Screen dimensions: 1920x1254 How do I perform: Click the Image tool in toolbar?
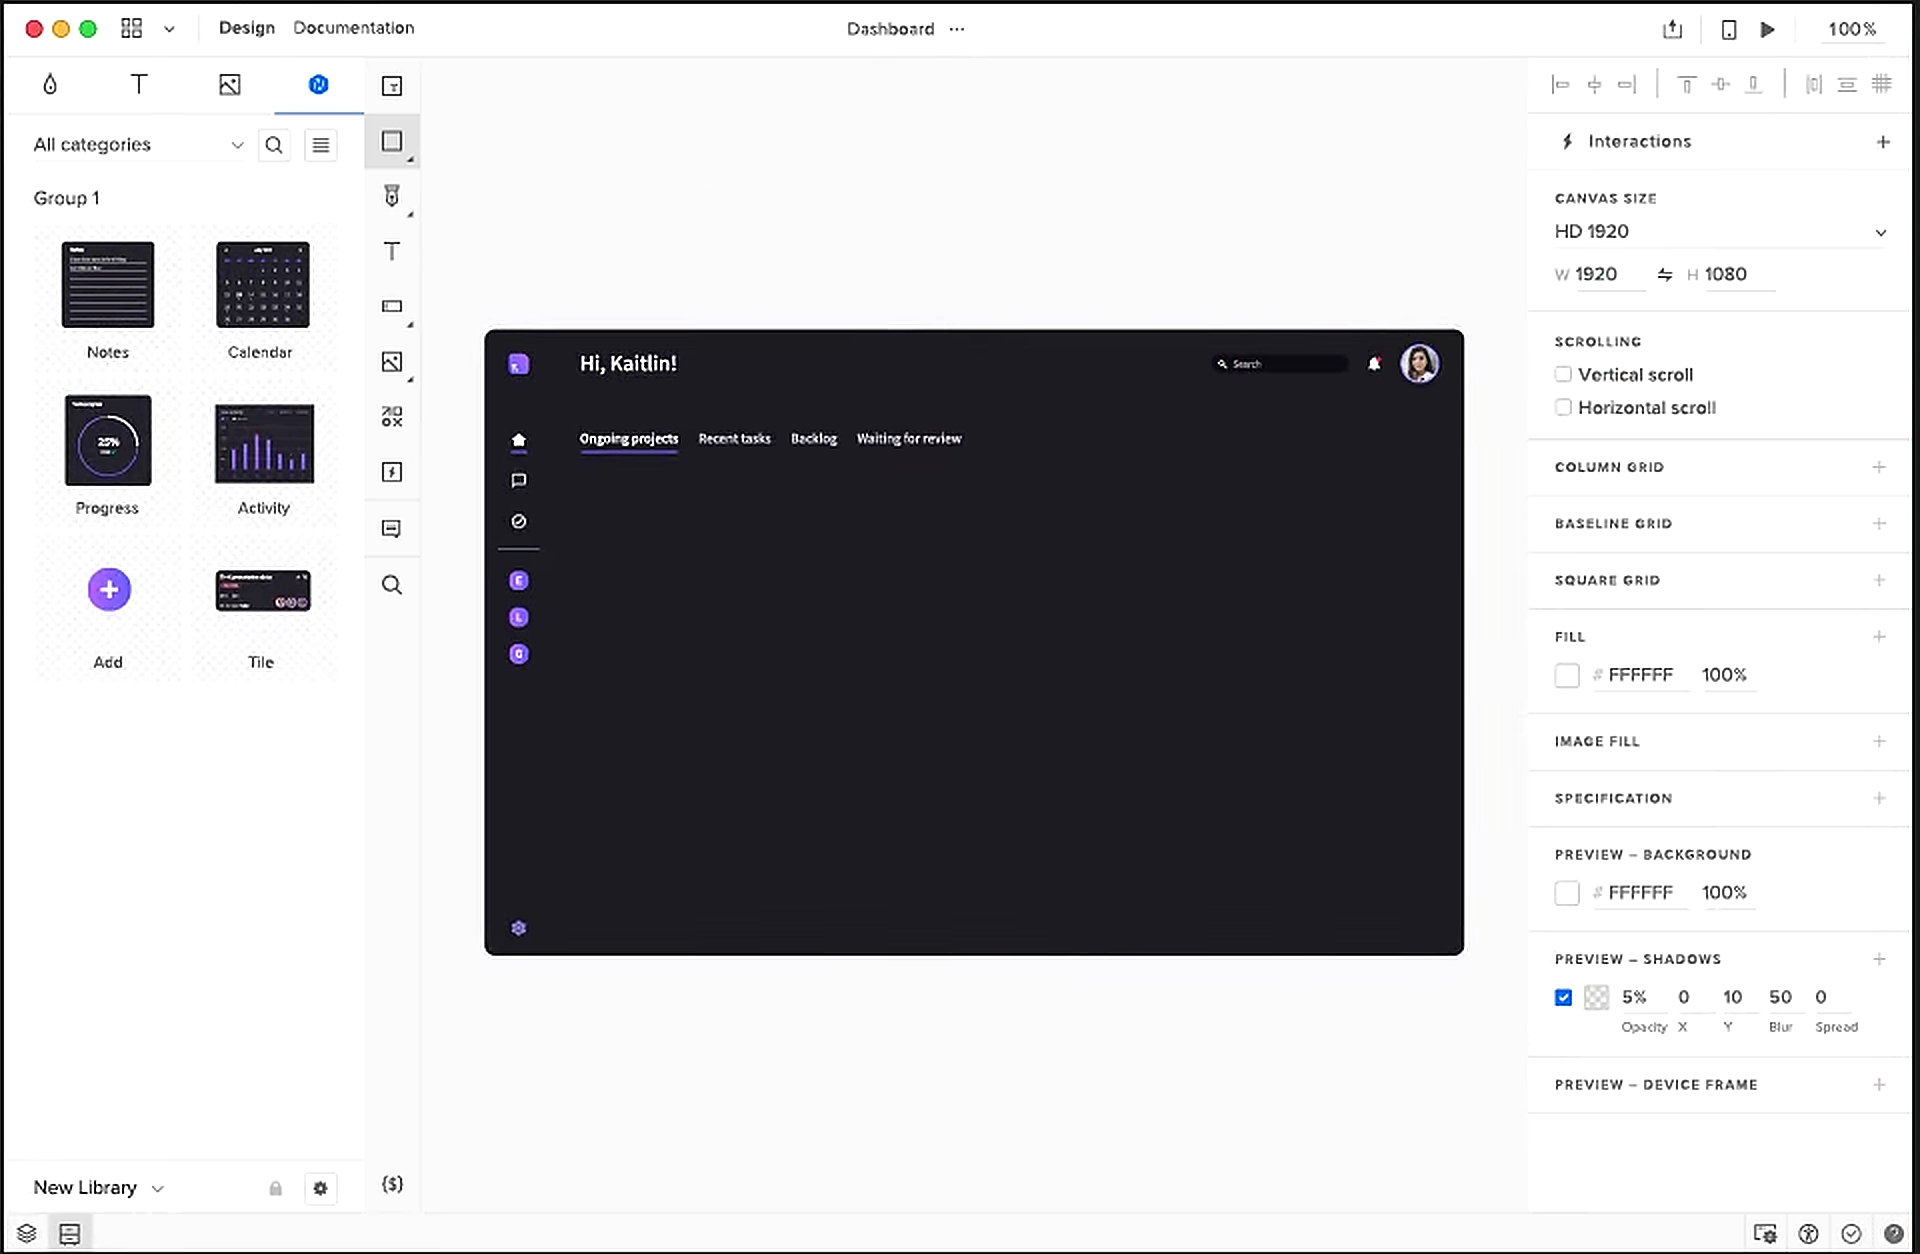tap(392, 362)
